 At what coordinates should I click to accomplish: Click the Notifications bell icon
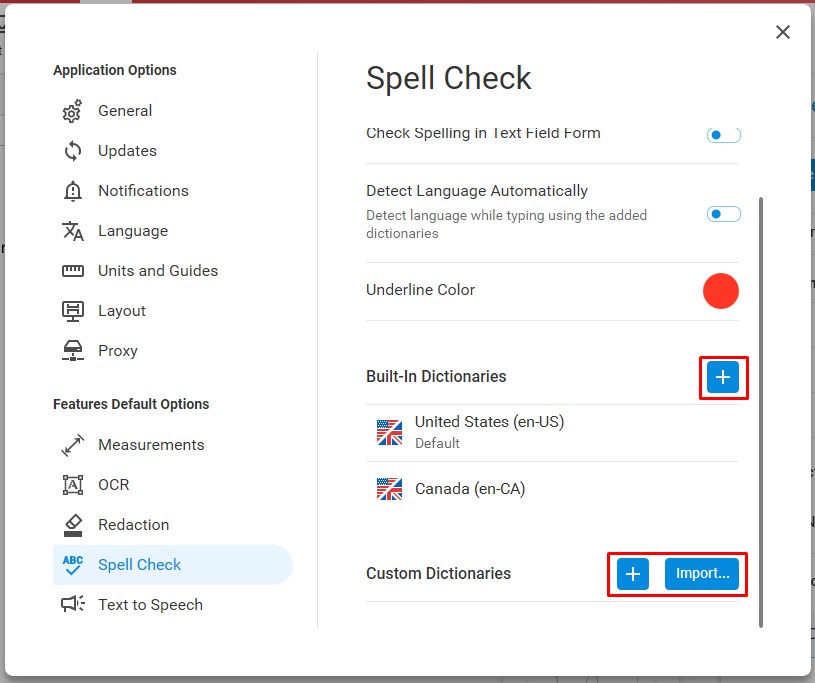point(73,191)
